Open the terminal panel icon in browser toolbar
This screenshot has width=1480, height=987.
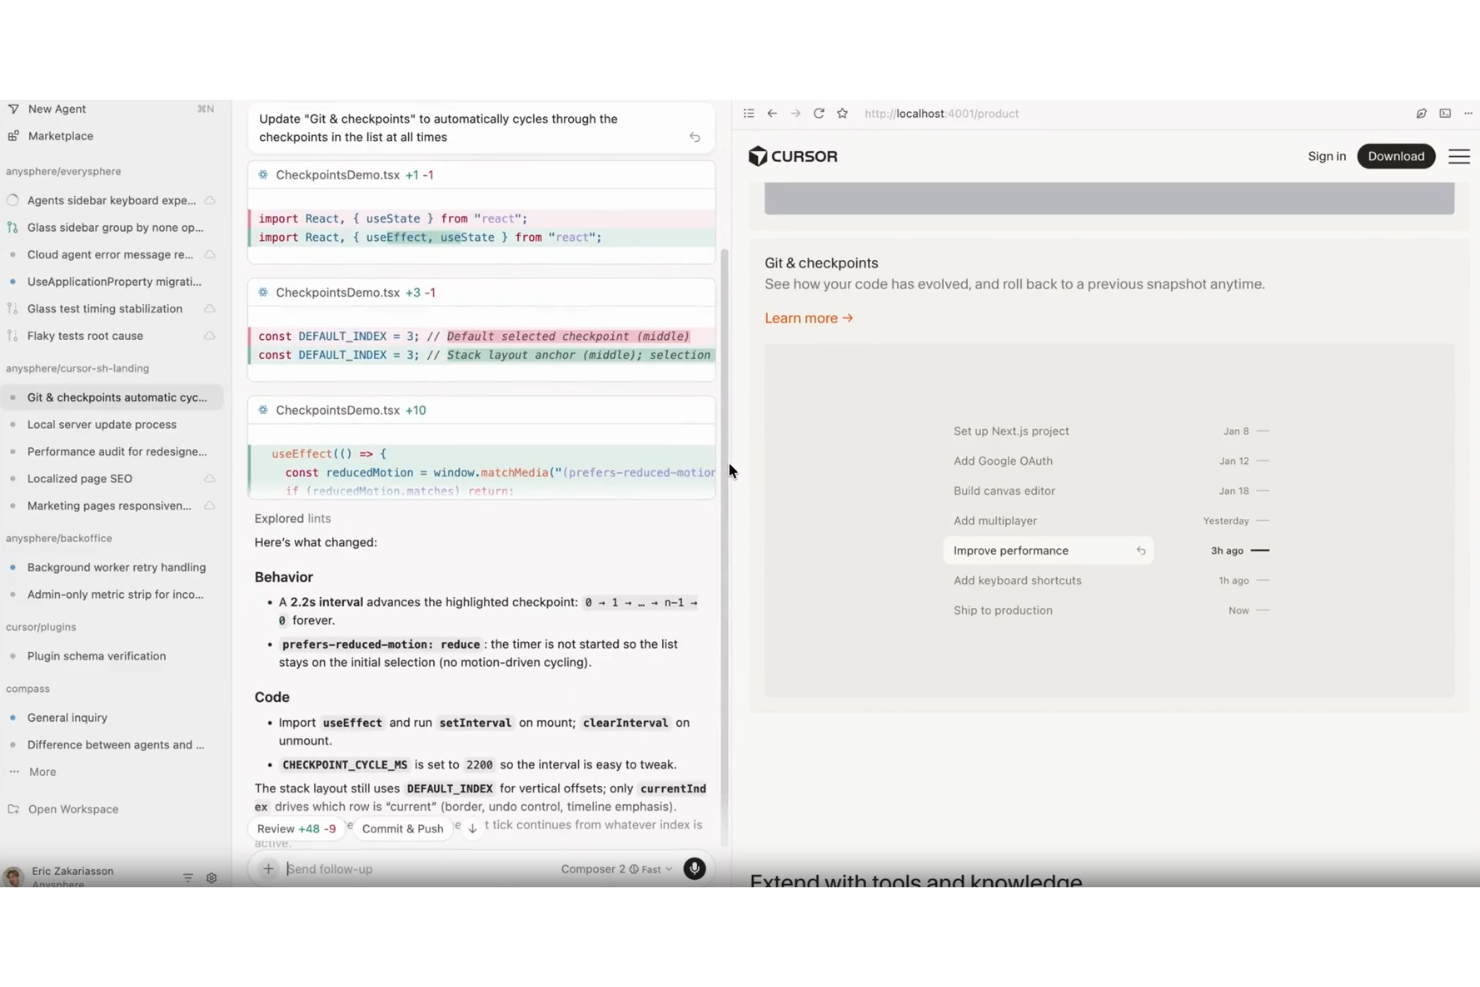coord(1445,114)
